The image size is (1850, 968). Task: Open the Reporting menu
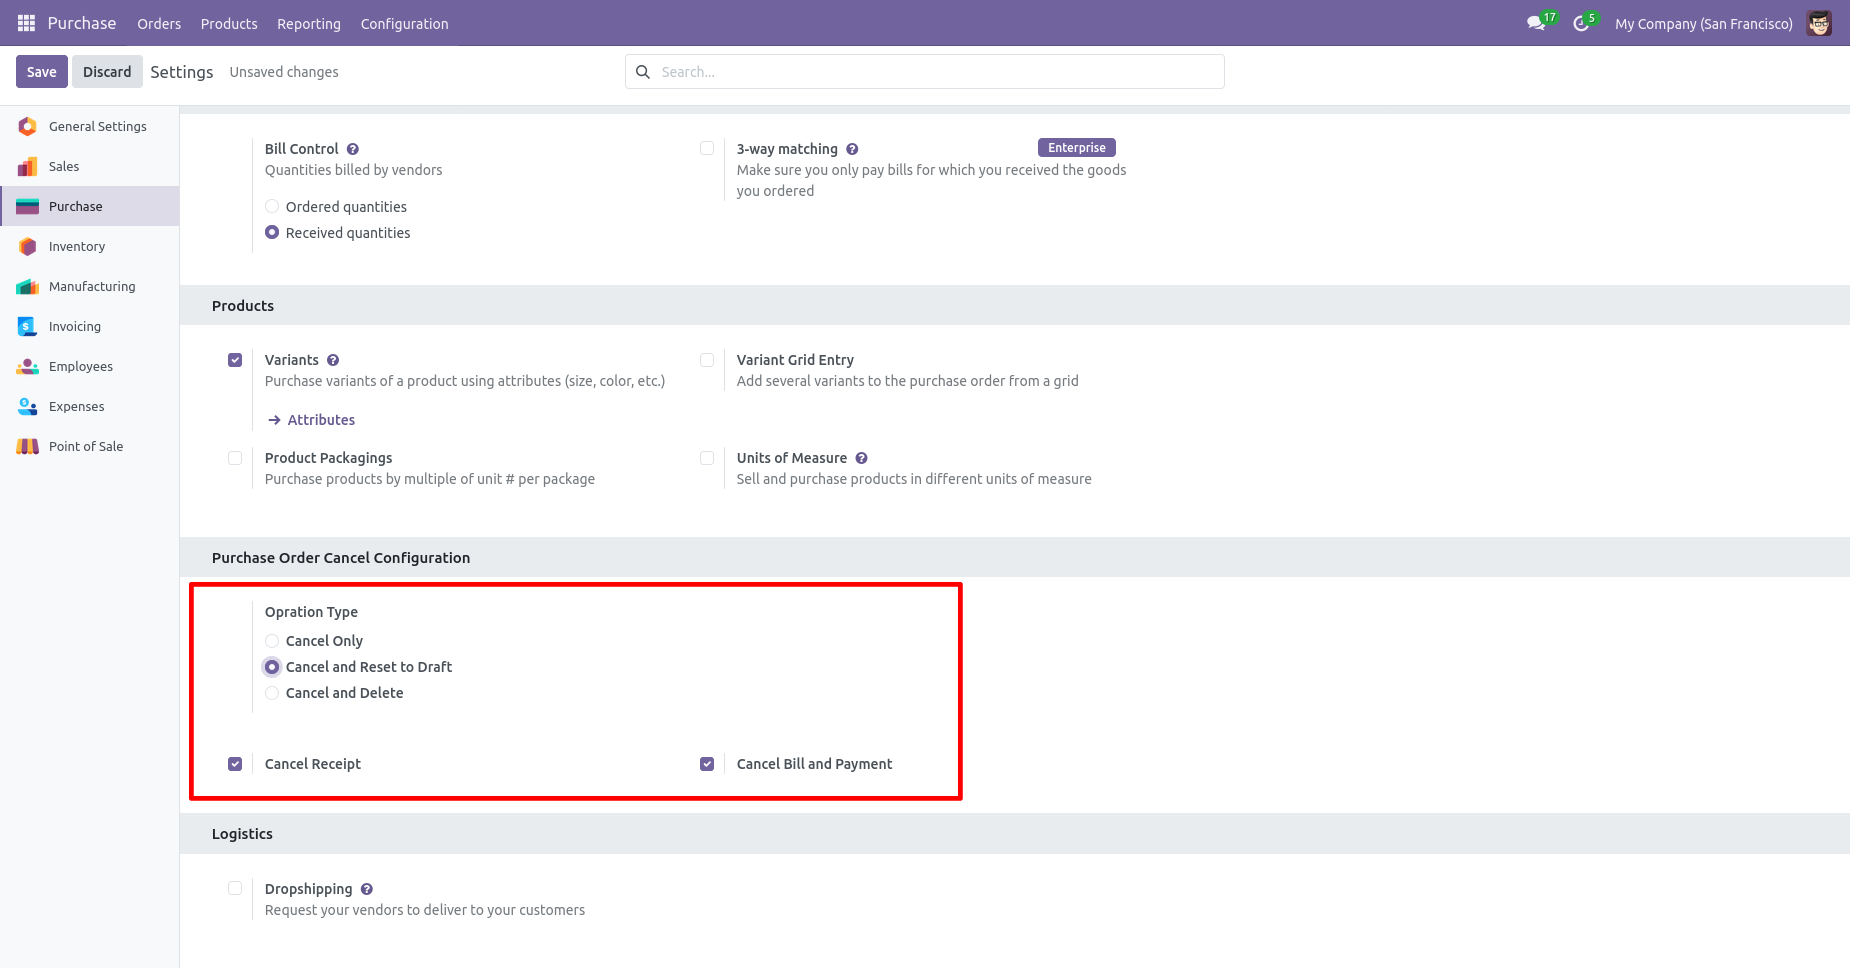[309, 23]
